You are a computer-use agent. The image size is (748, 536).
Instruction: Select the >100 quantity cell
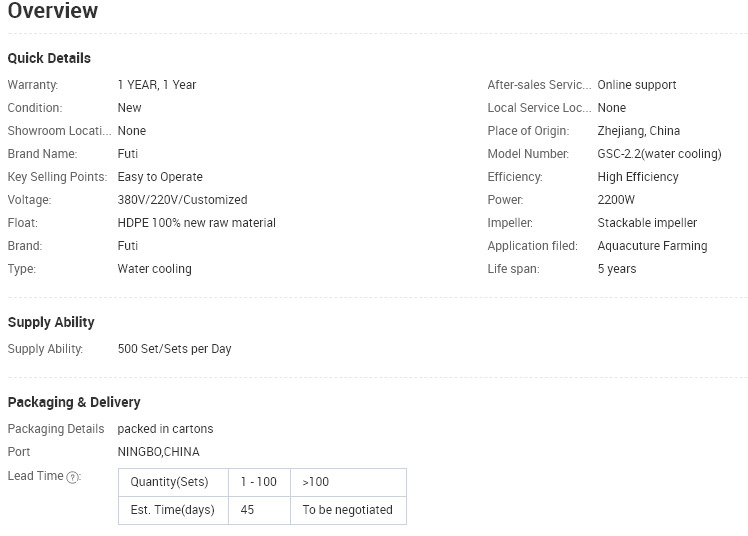348,482
